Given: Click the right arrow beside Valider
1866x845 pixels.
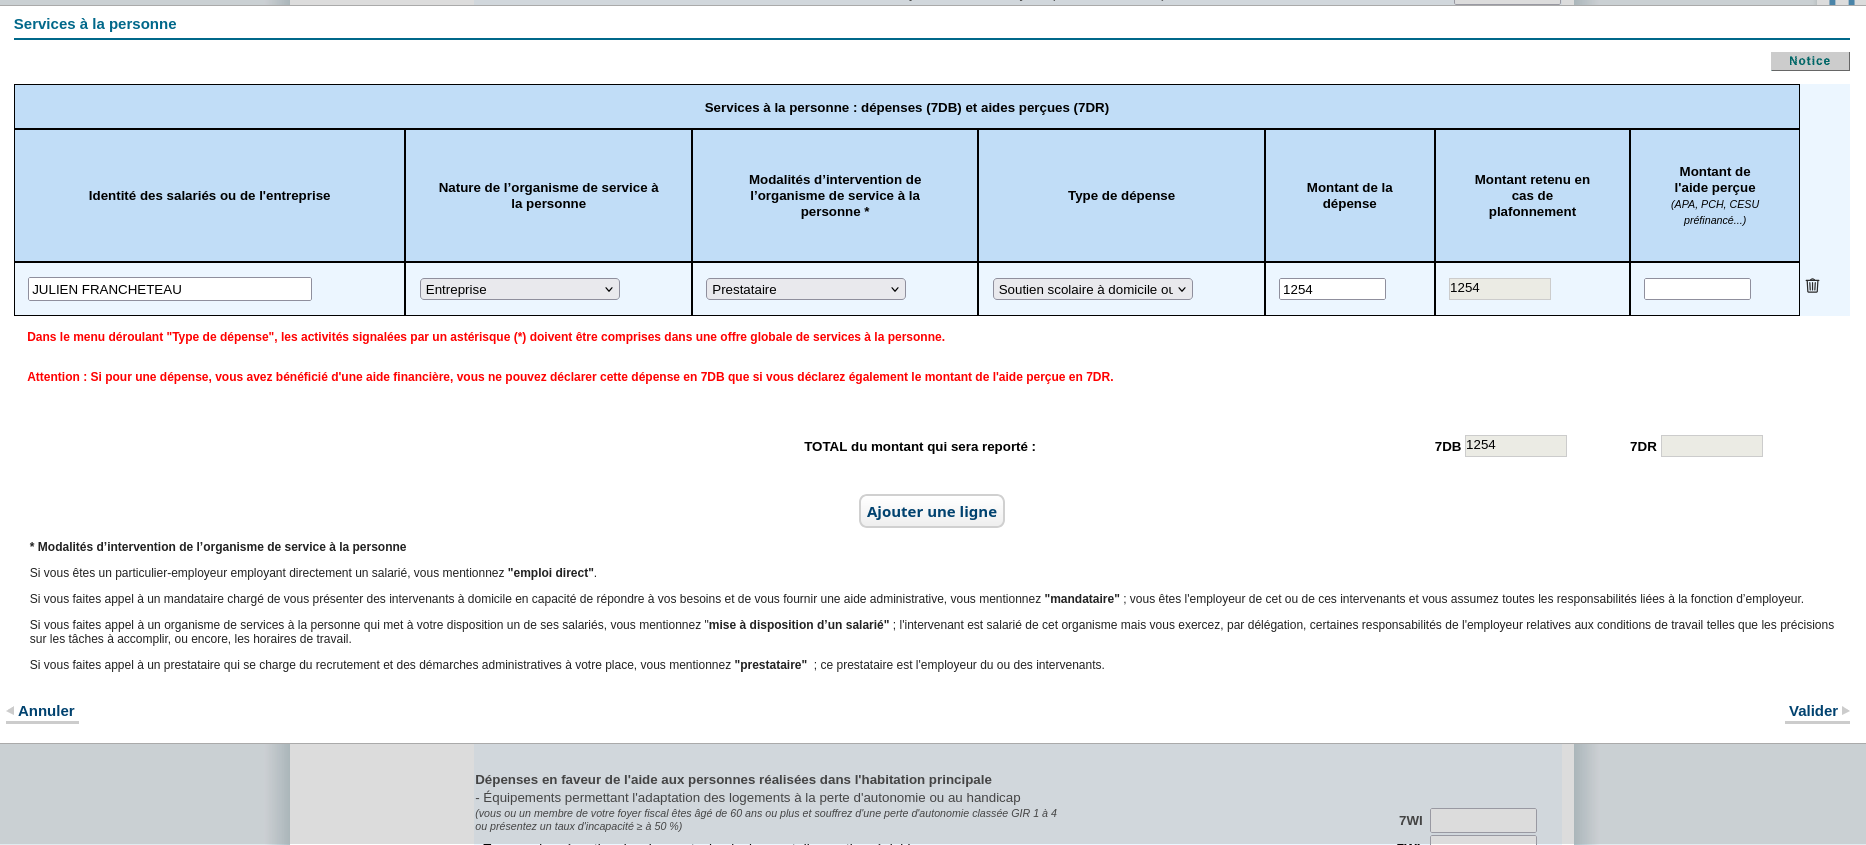Looking at the screenshot, I should (1845, 711).
